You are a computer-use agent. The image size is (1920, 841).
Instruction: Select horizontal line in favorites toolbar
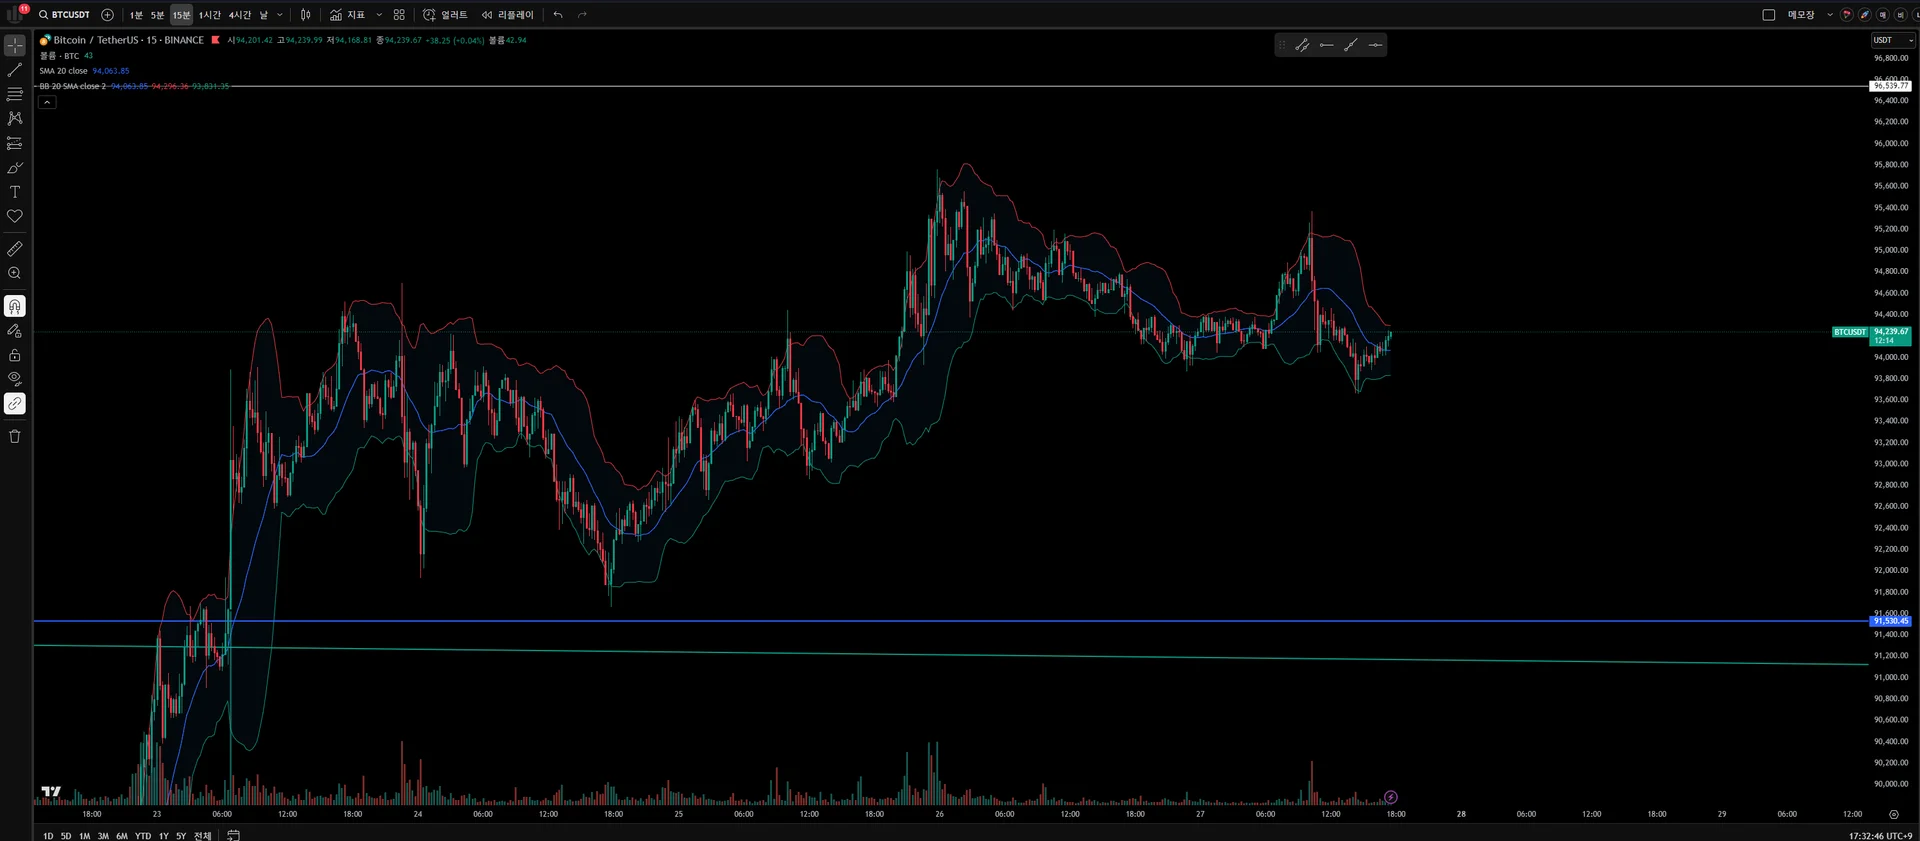click(1375, 45)
